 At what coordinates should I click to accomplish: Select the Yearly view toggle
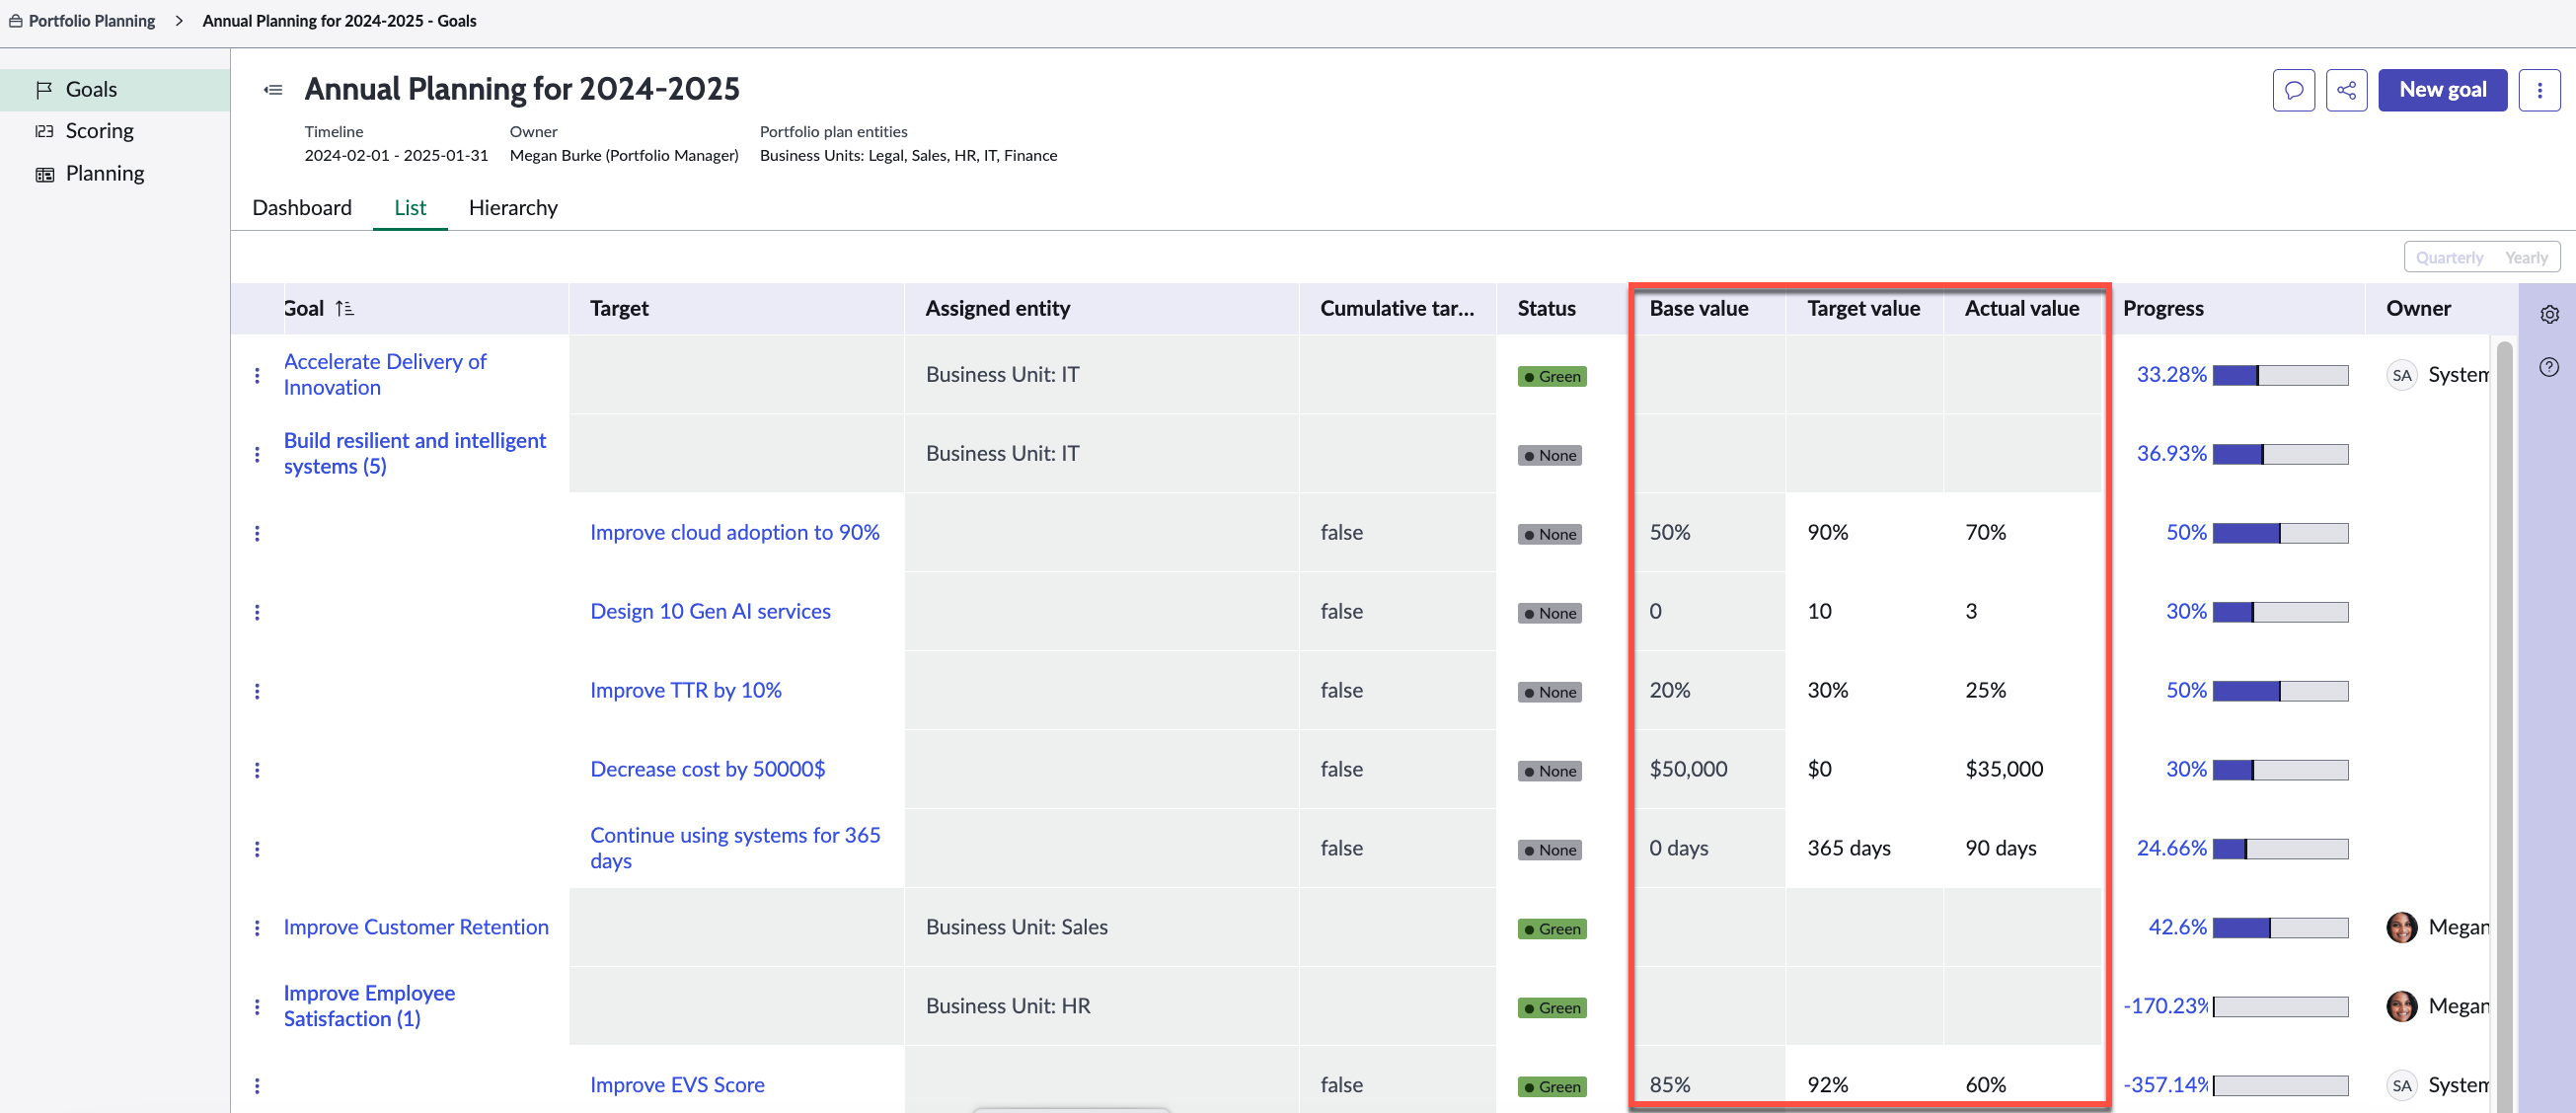point(2526,257)
